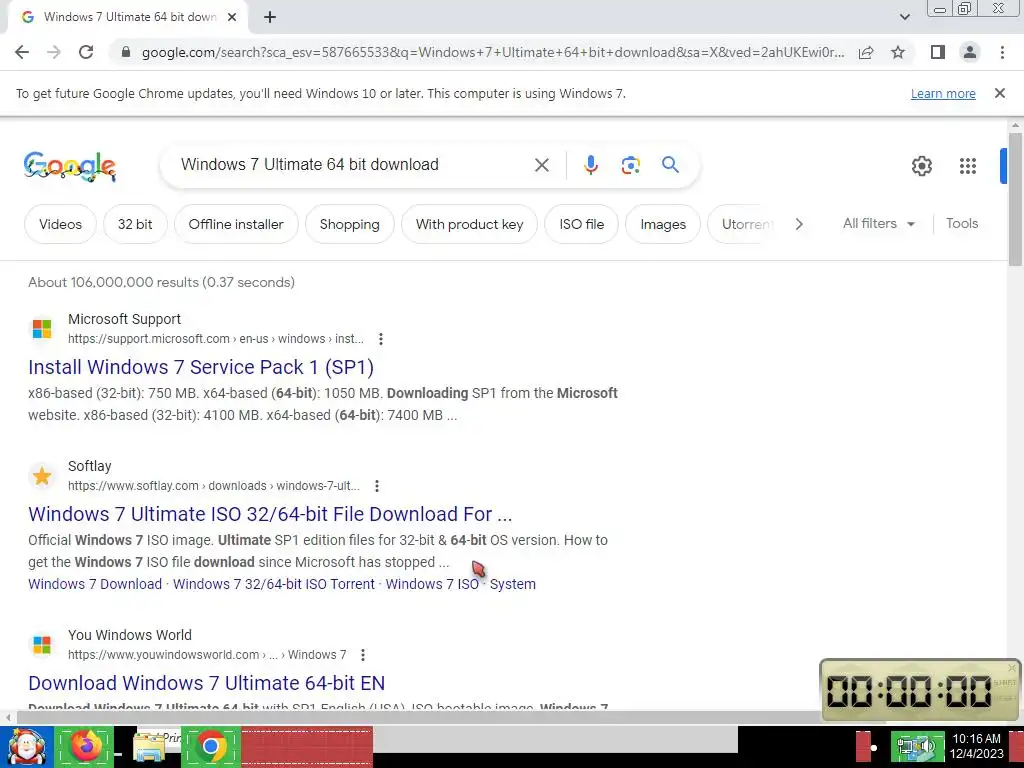Toggle the Chrome side panel
1024x768 pixels.
coord(938,52)
